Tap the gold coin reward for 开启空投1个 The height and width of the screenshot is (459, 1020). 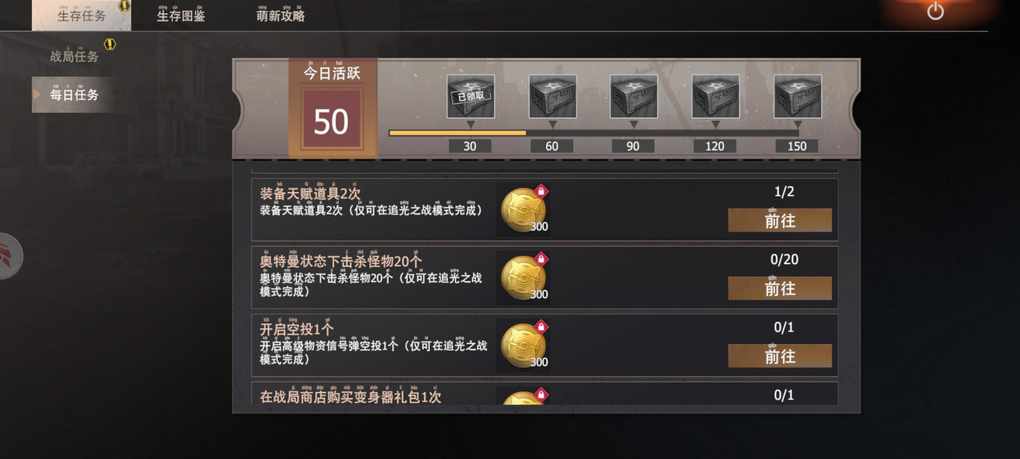point(525,345)
